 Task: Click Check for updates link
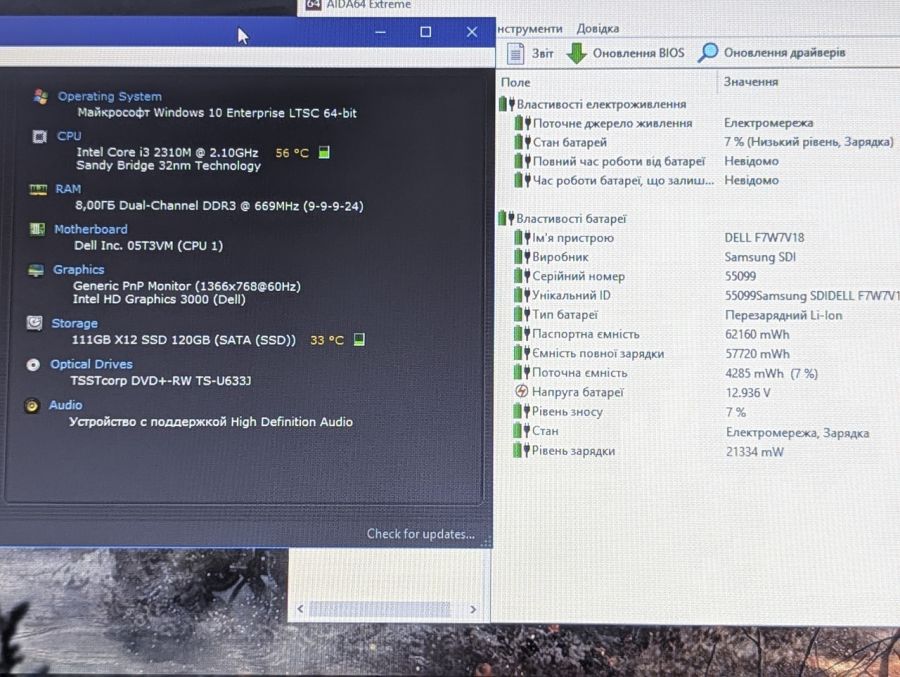(421, 534)
